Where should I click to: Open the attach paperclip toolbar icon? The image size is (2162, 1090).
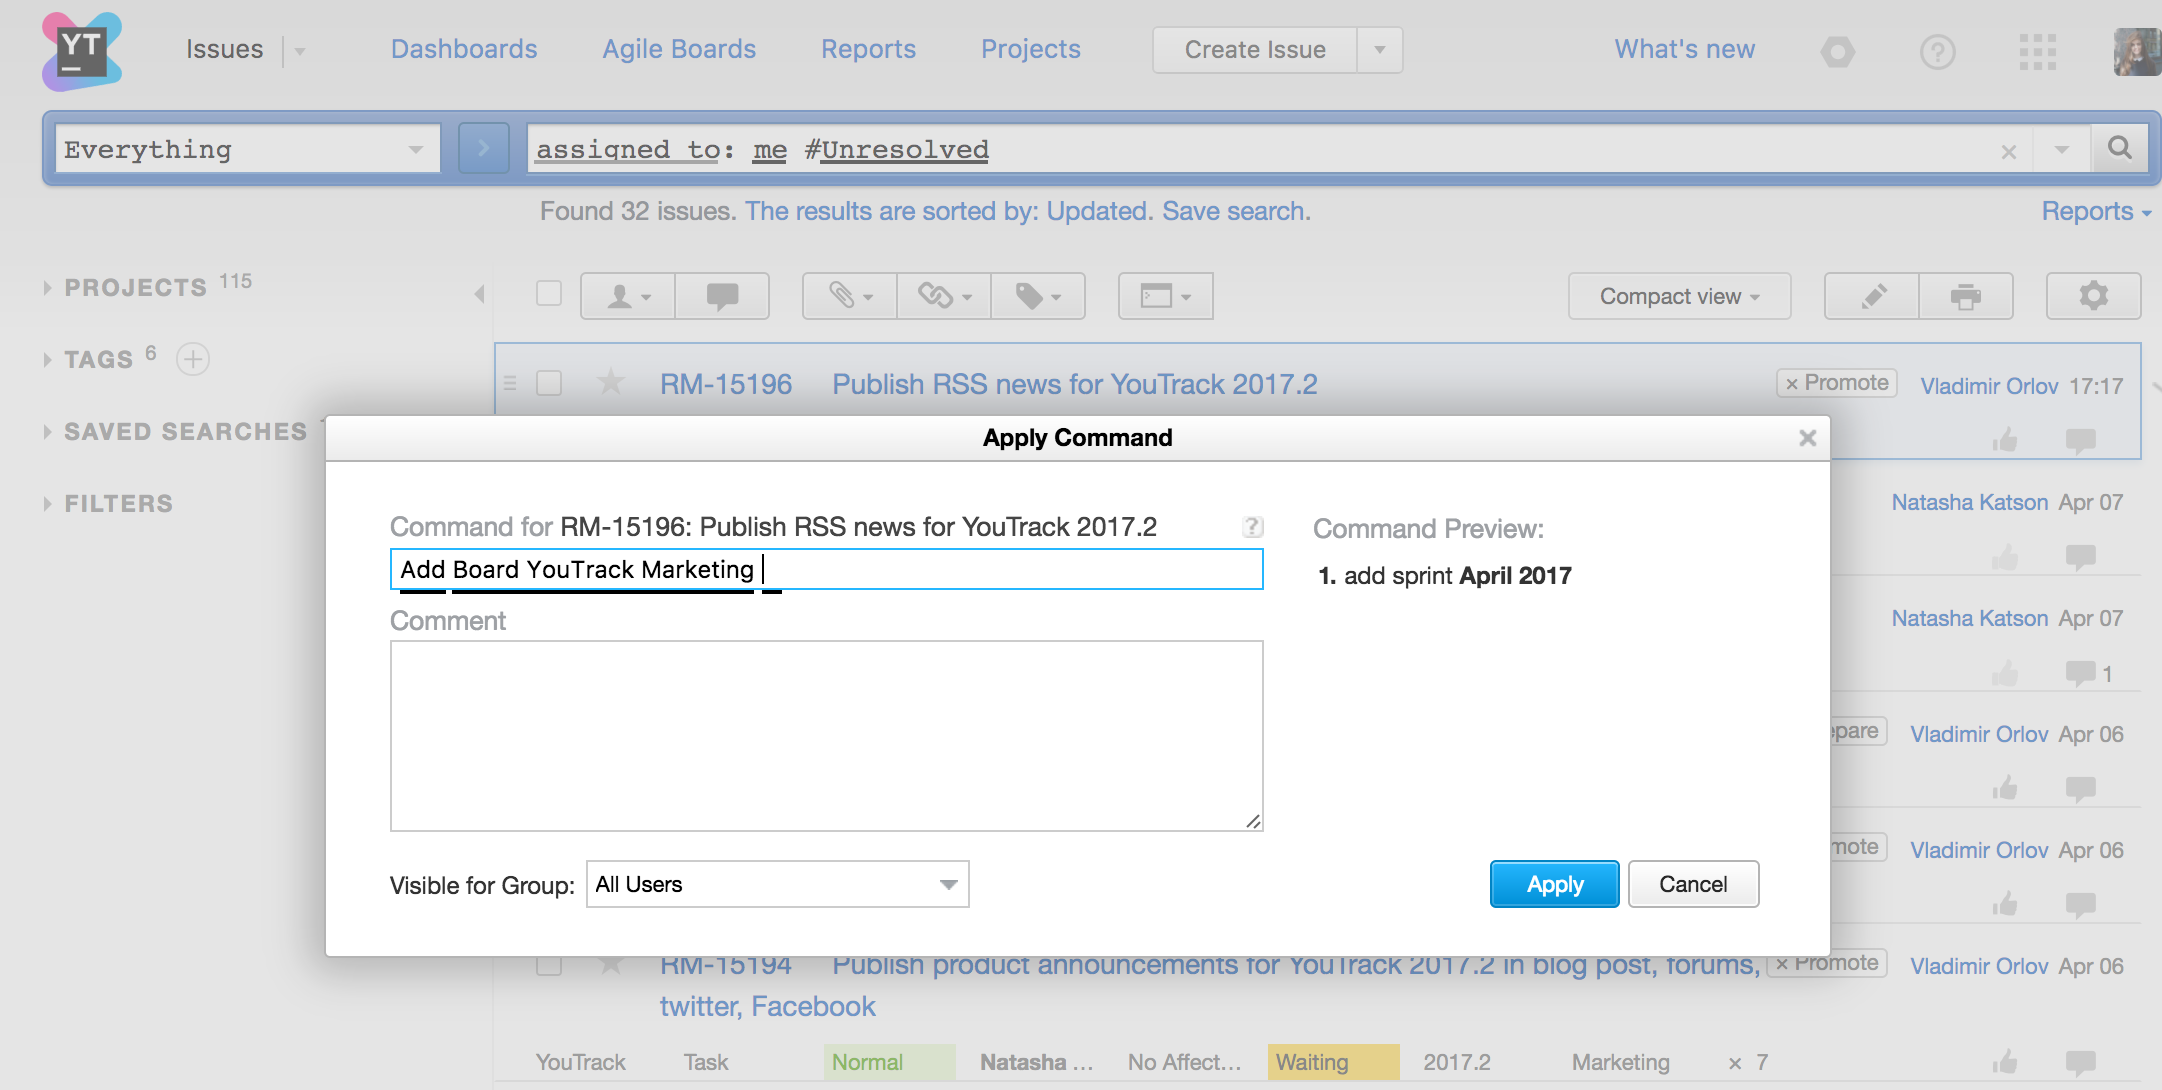[x=850, y=296]
